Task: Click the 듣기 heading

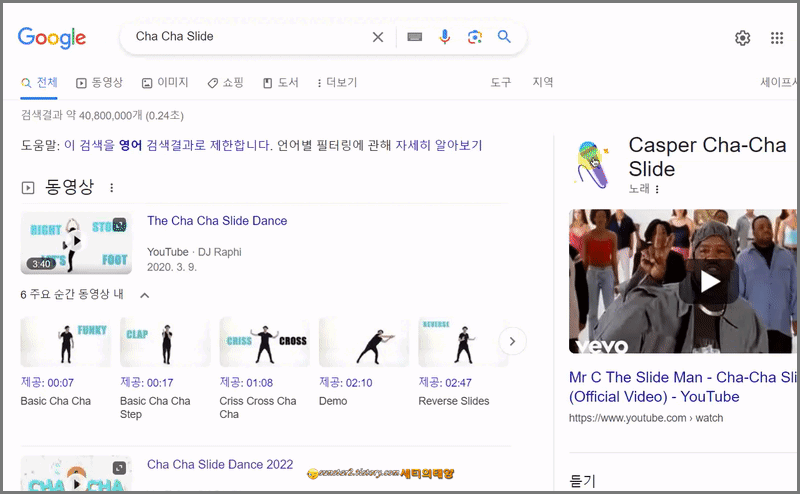Action: pyautogui.click(x=582, y=481)
